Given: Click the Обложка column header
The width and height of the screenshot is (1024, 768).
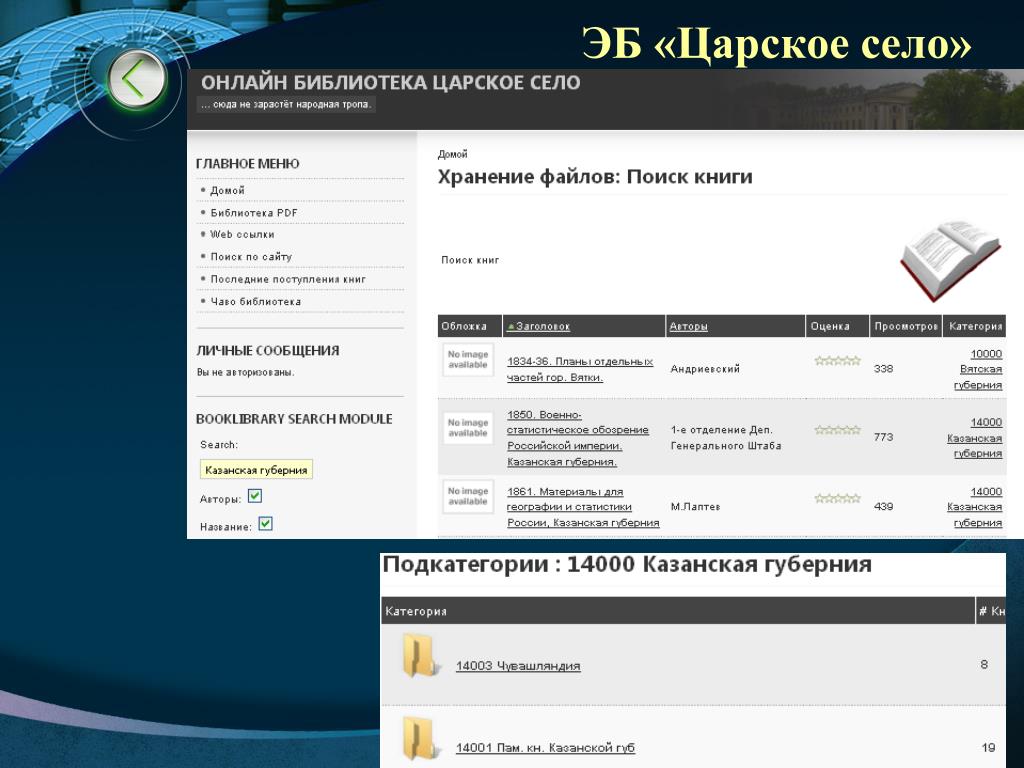Looking at the screenshot, I should (464, 326).
